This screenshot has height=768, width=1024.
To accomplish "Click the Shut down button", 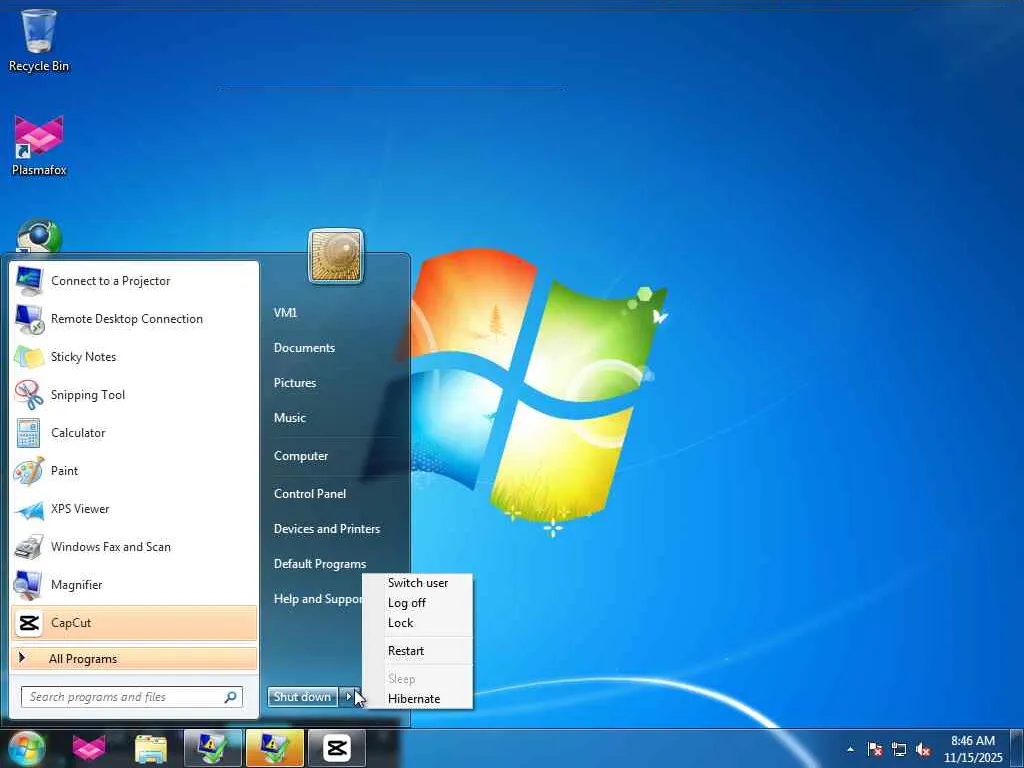I will click(x=302, y=697).
